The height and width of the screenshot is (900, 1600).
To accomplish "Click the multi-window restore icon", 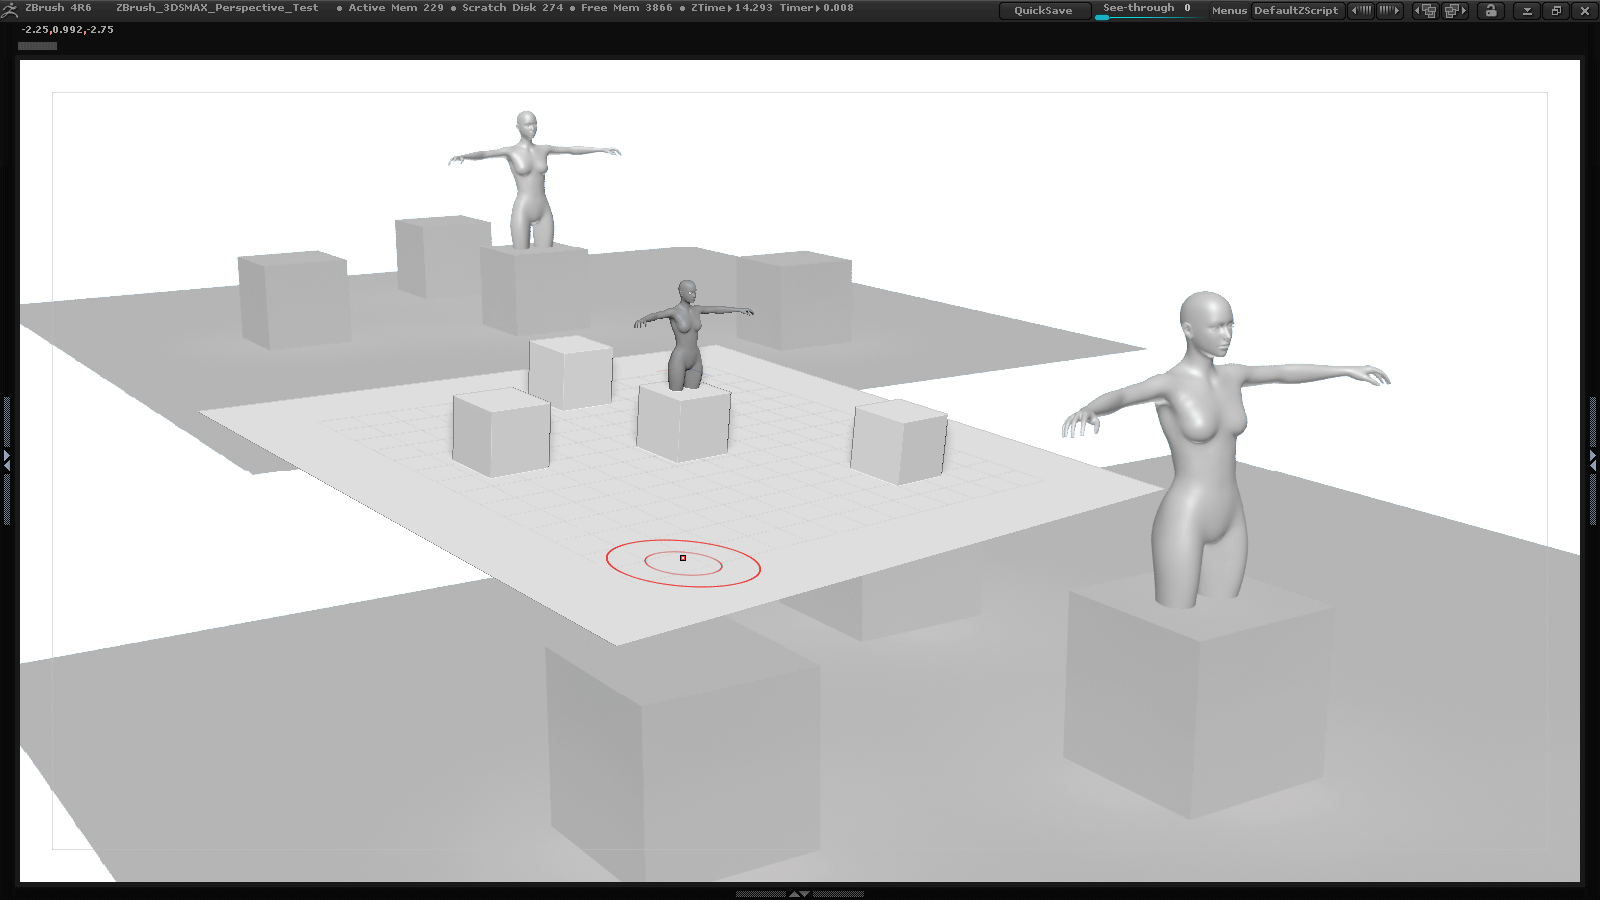I will 1557,10.
